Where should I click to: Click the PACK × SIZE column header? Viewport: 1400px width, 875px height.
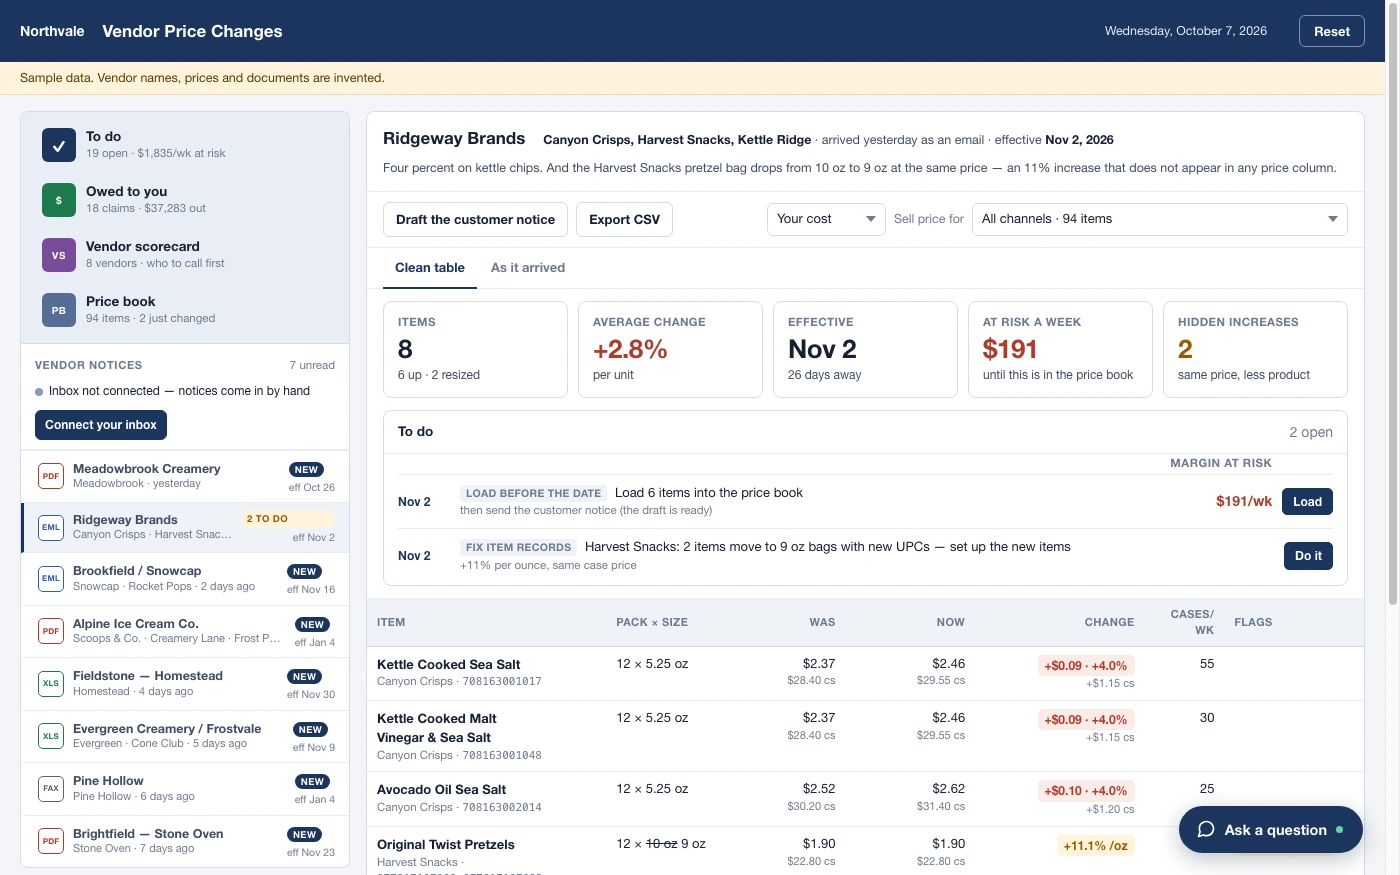(652, 622)
